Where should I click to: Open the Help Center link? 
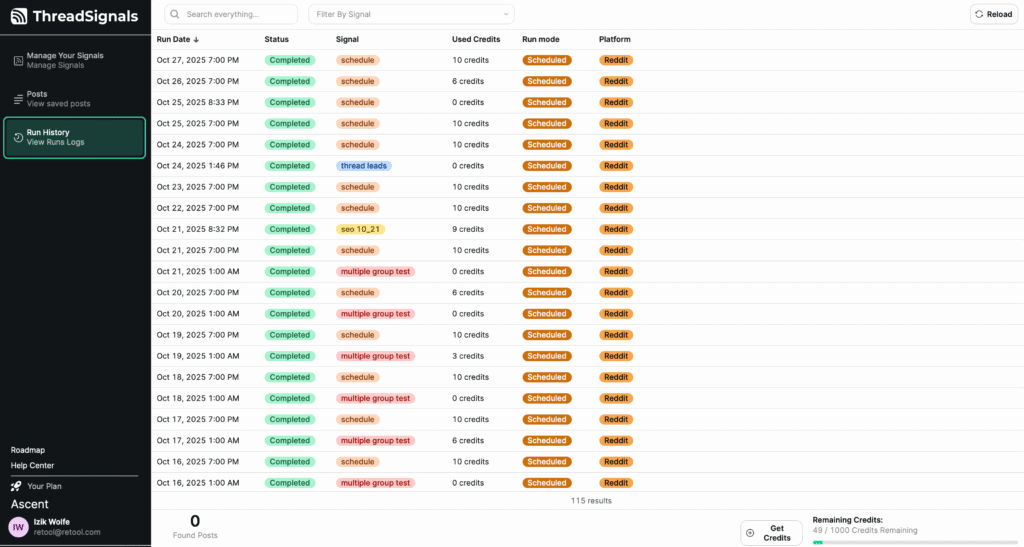tap(32, 465)
